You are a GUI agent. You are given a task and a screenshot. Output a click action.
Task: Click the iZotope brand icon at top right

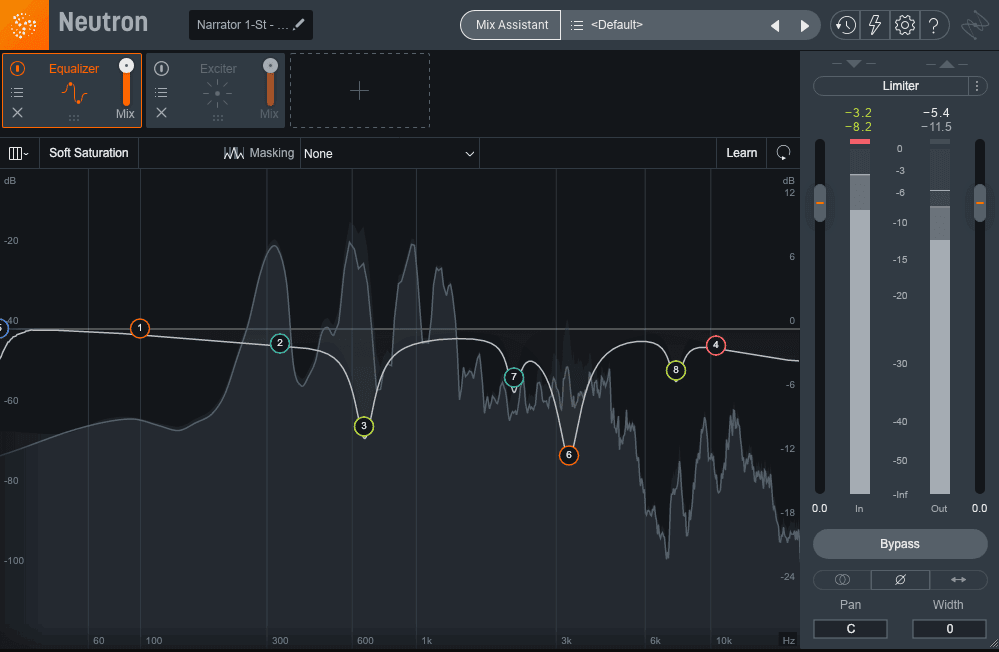975,25
